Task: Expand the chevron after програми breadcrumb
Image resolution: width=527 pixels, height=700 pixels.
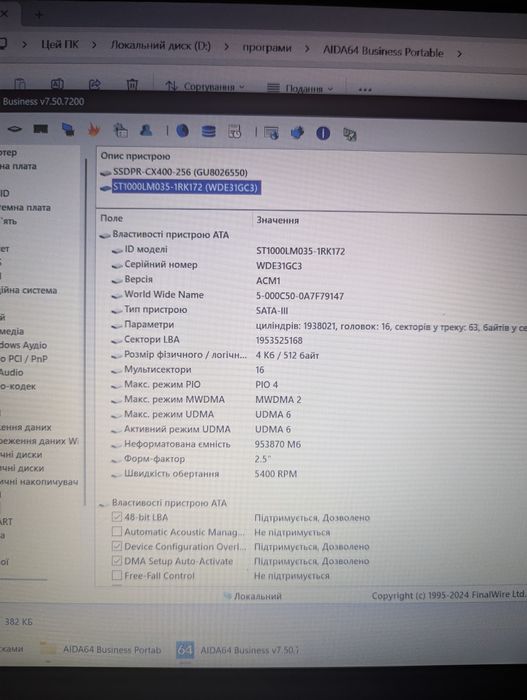Action: [x=307, y=49]
